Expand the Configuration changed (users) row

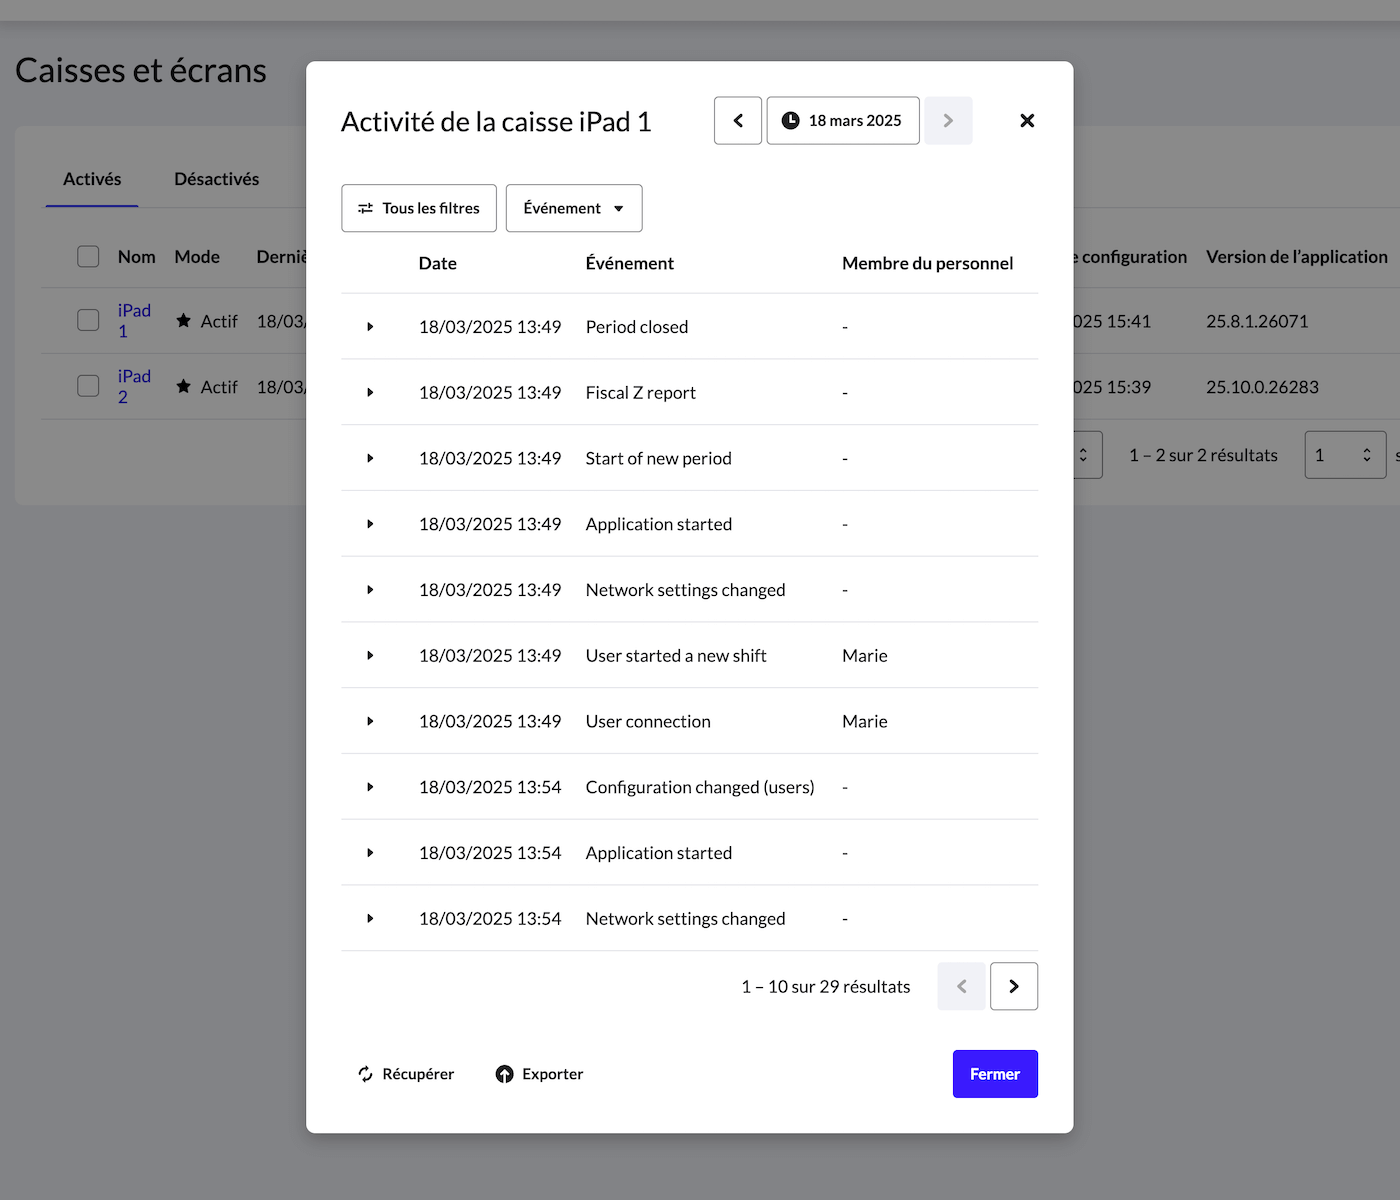(370, 787)
